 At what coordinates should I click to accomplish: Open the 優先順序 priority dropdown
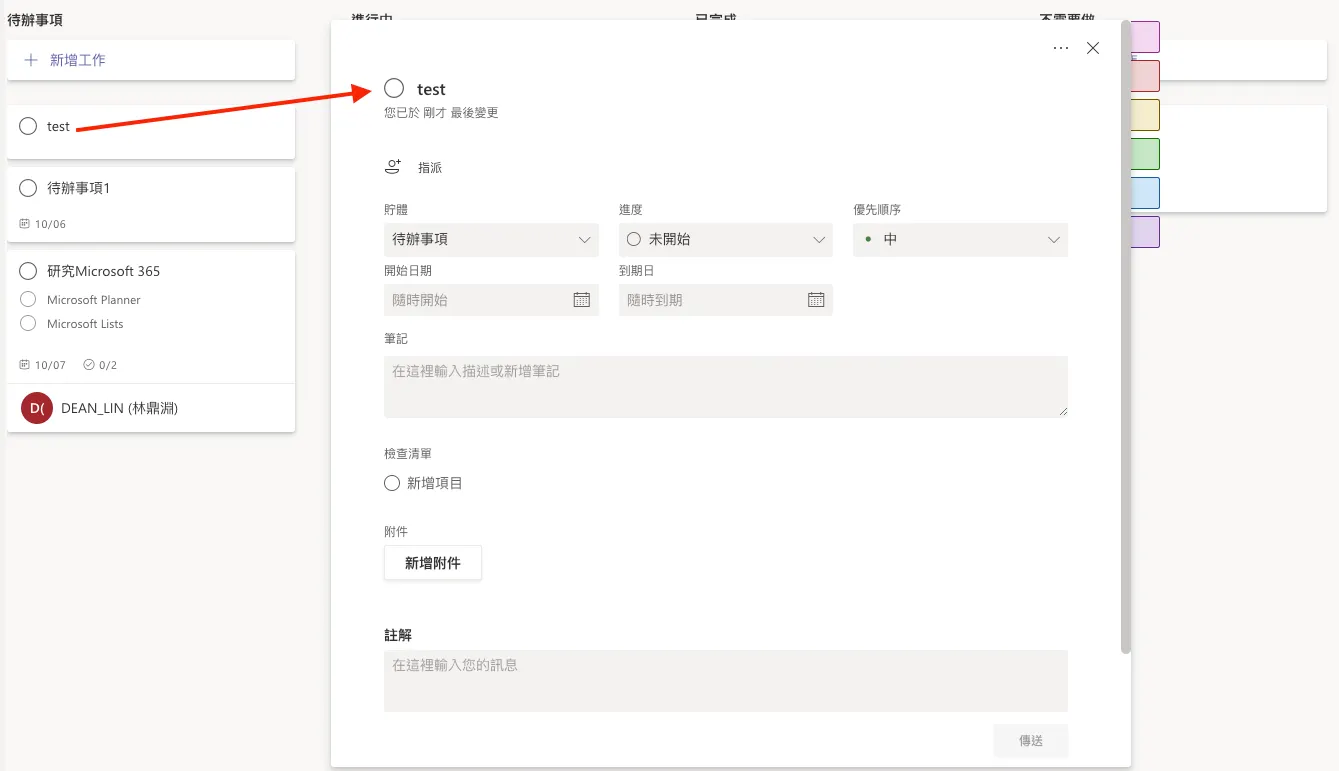click(960, 240)
